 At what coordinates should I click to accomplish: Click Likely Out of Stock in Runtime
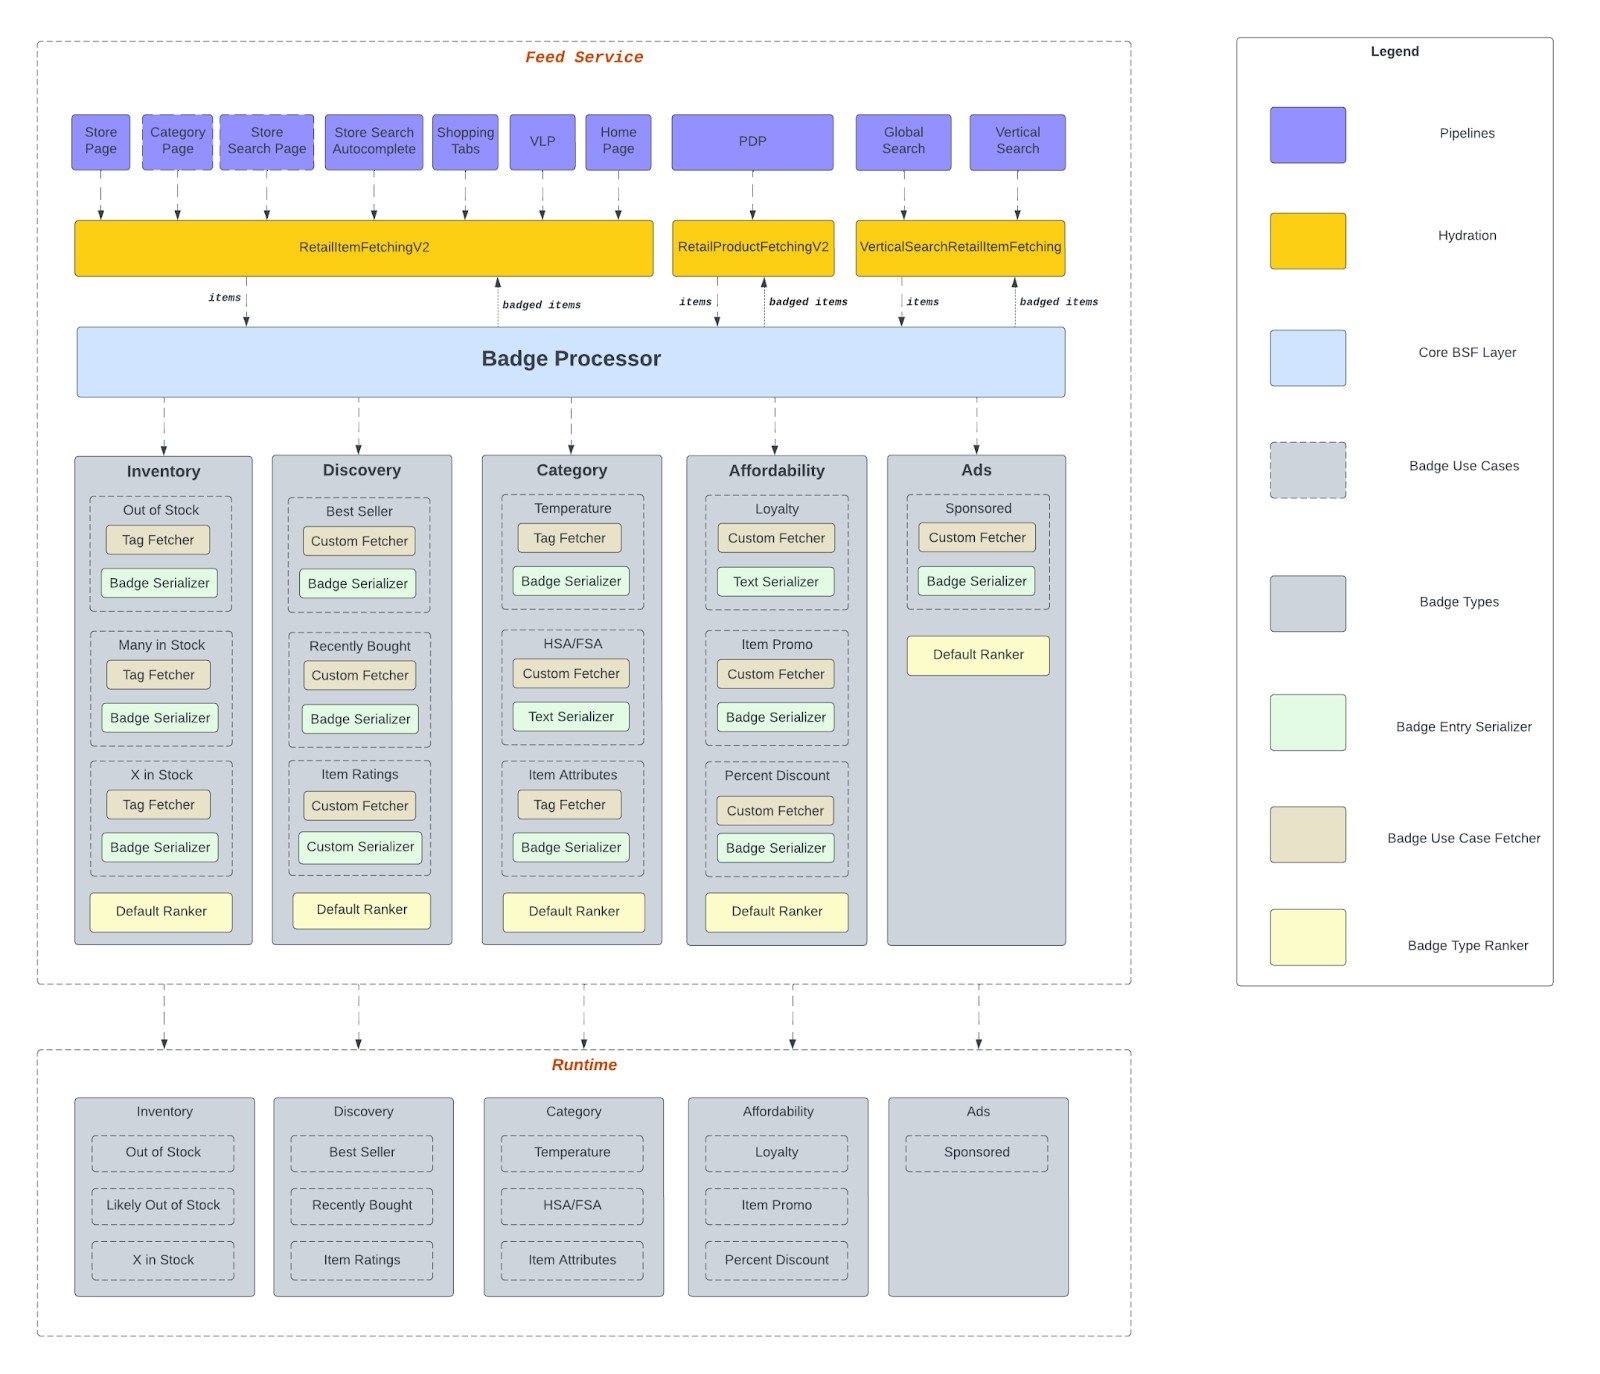pyautogui.click(x=163, y=1206)
